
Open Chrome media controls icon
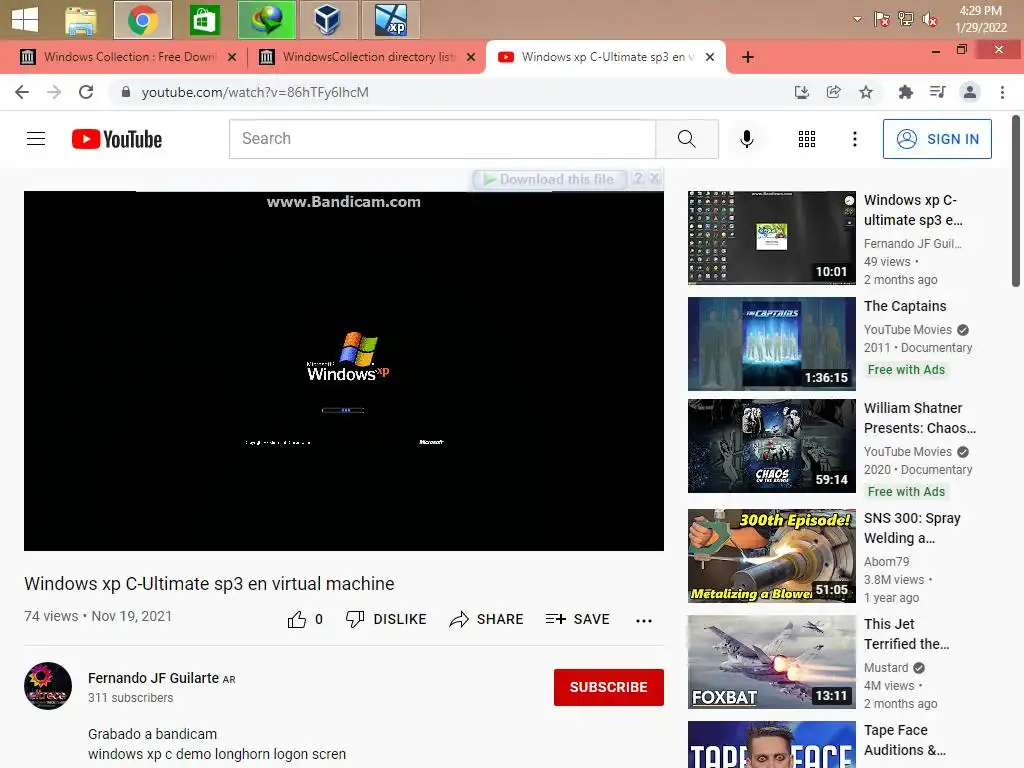pyautogui.click(x=937, y=92)
